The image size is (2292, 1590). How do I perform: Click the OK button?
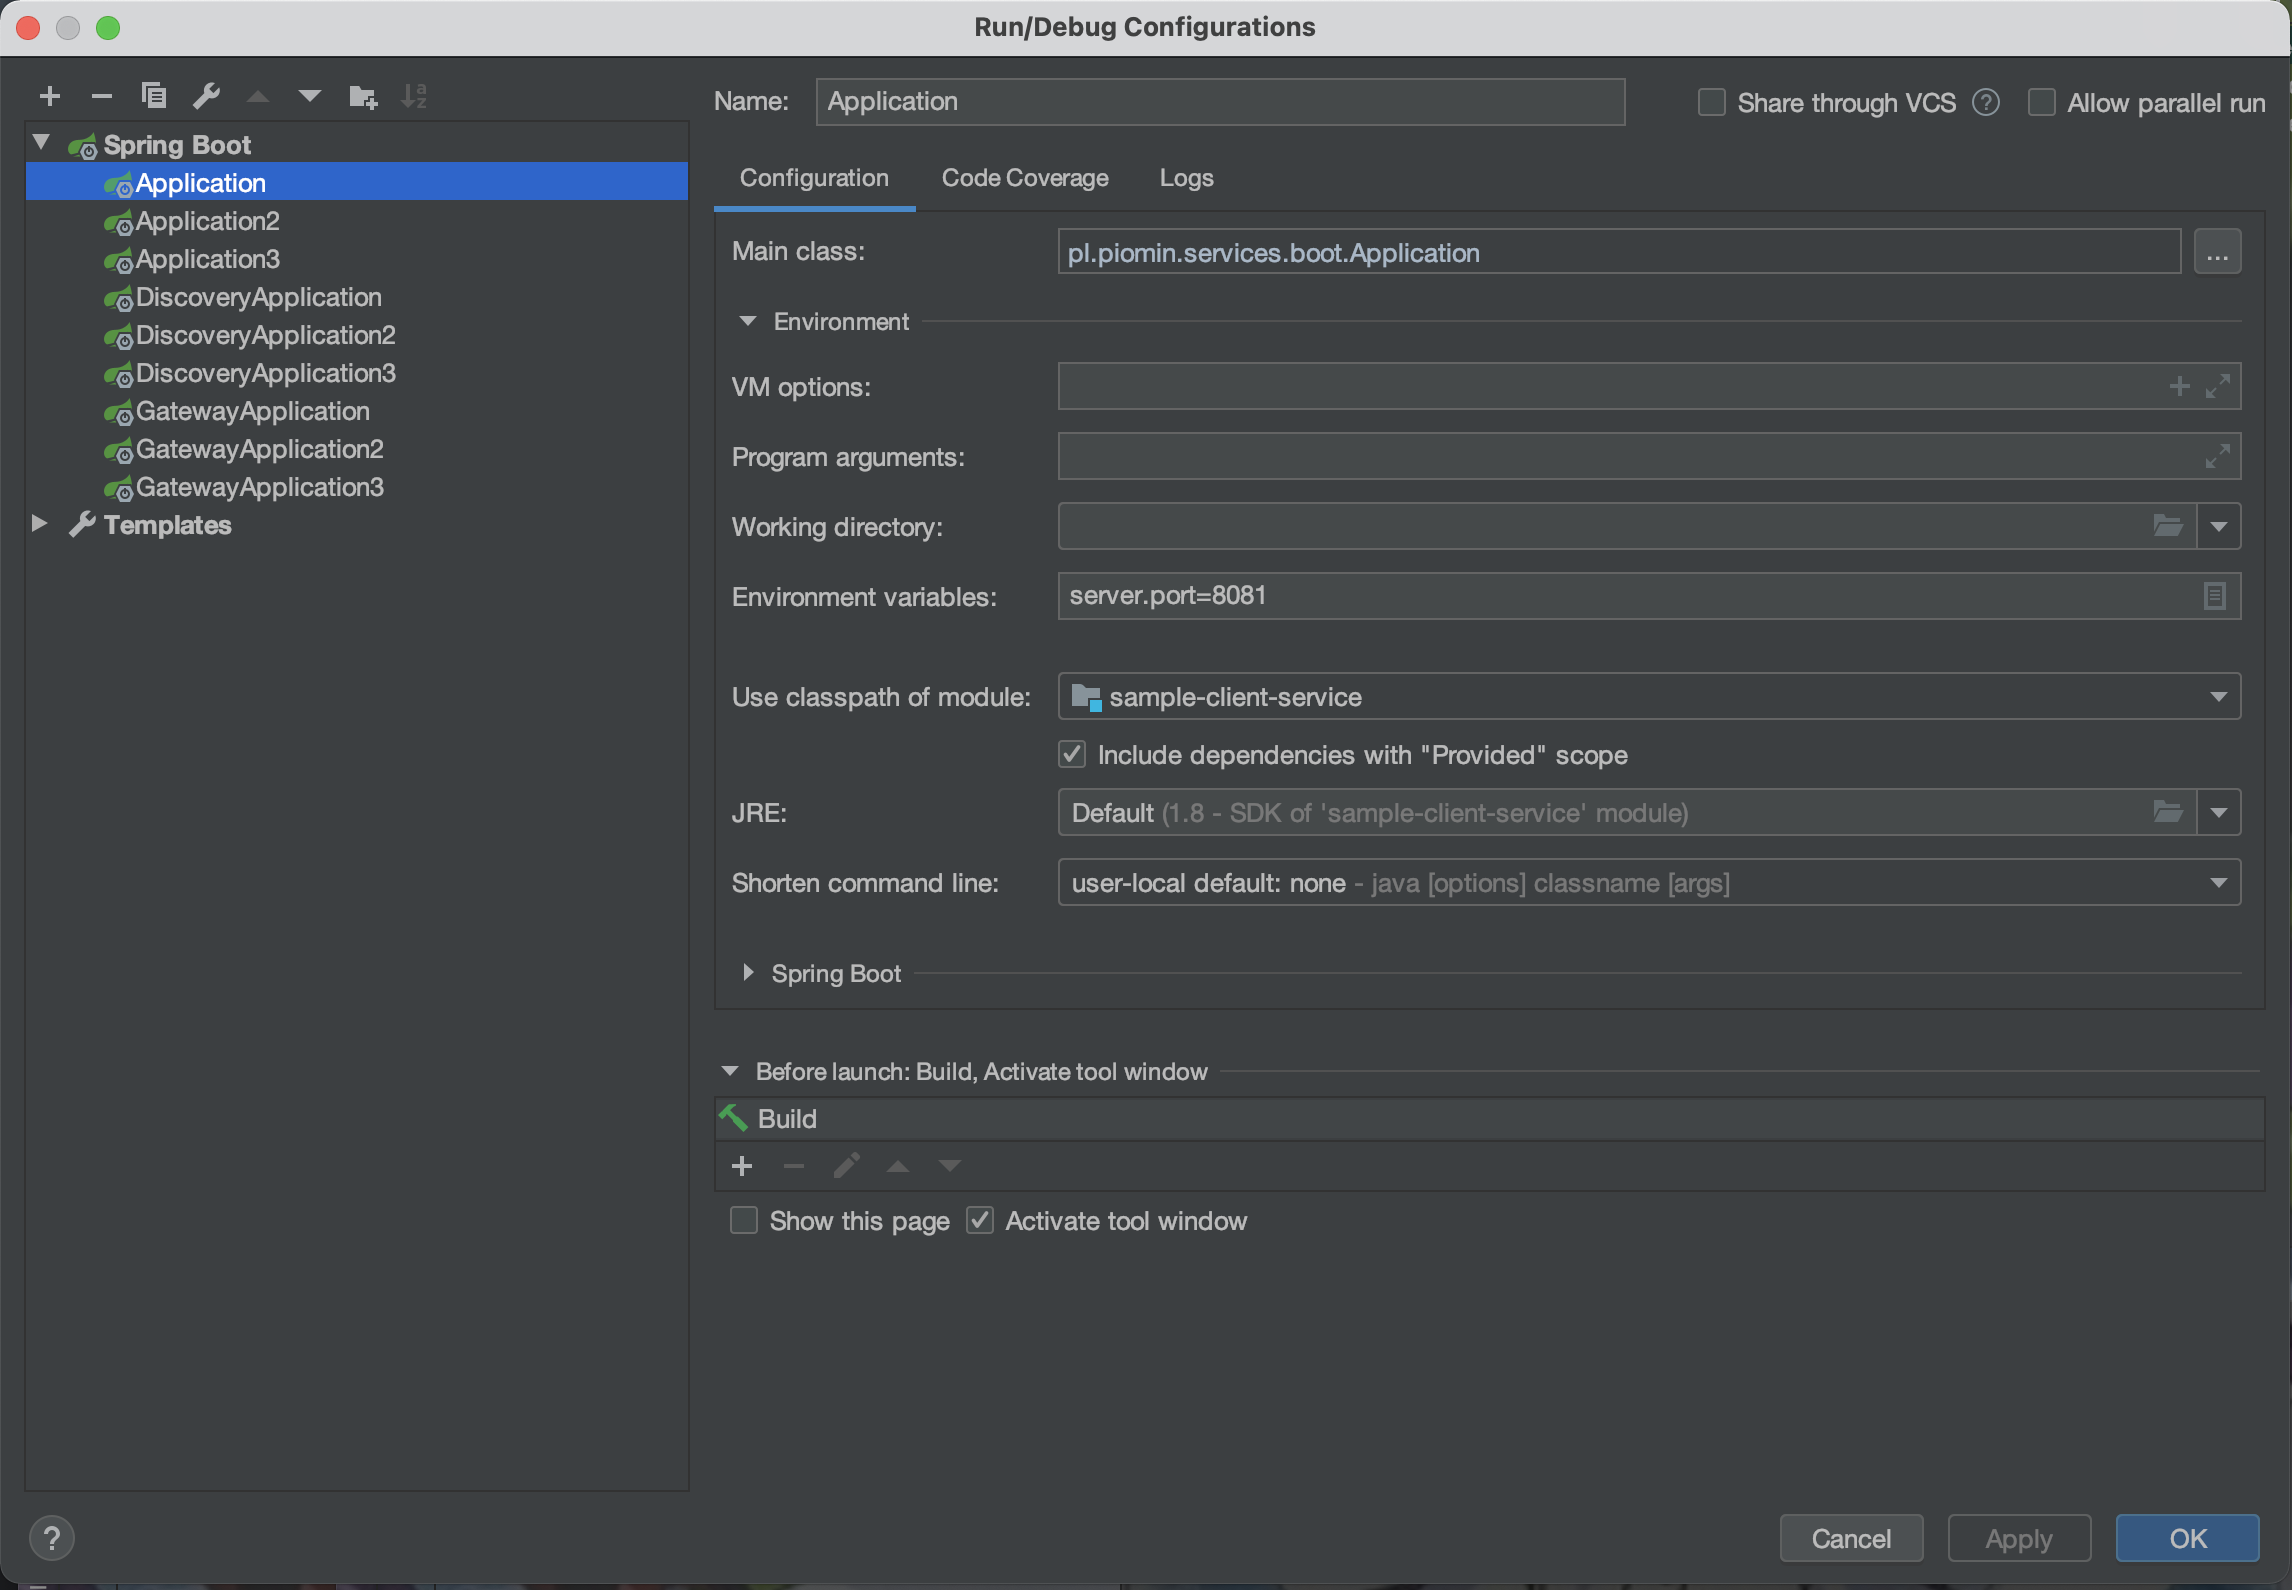tap(2186, 1538)
